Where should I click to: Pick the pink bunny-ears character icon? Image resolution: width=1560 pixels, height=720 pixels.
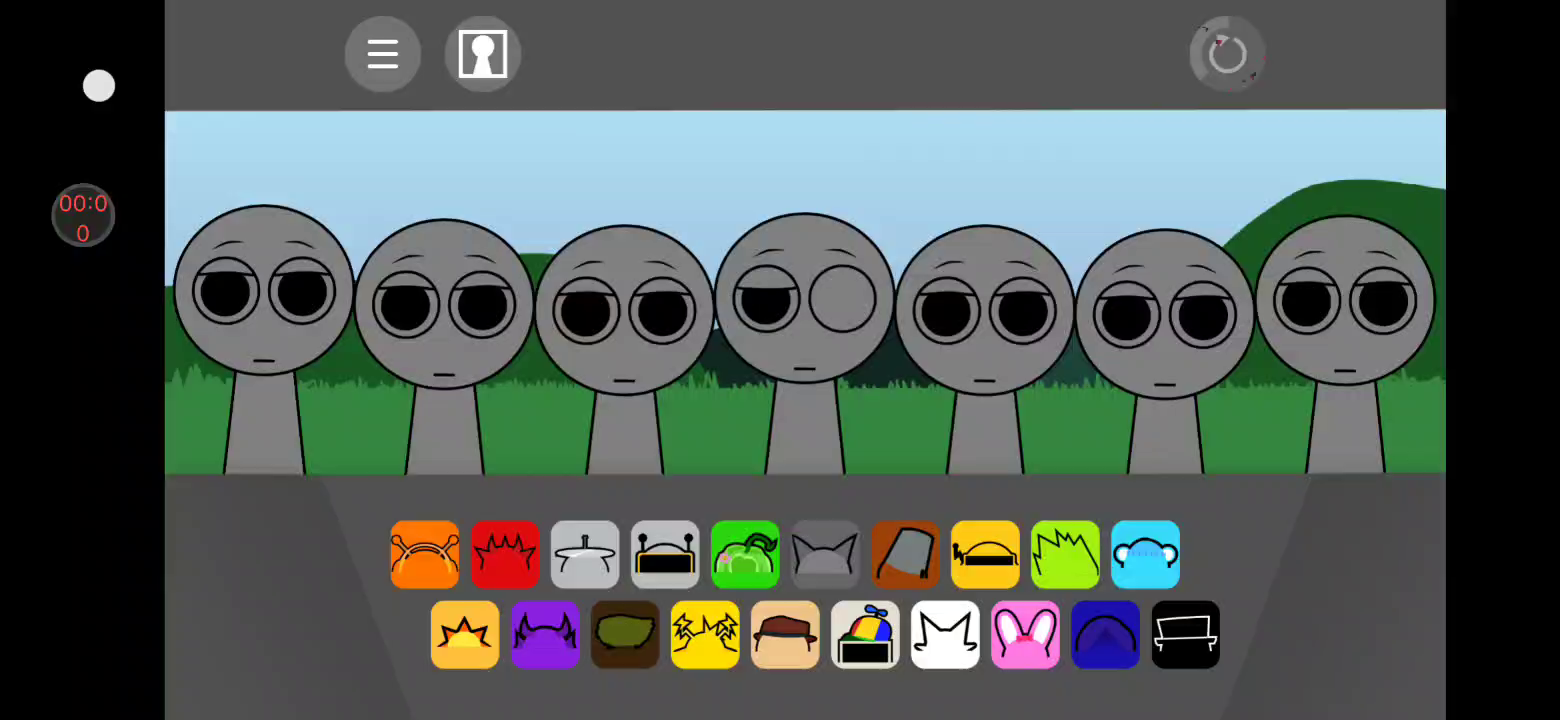1025,635
